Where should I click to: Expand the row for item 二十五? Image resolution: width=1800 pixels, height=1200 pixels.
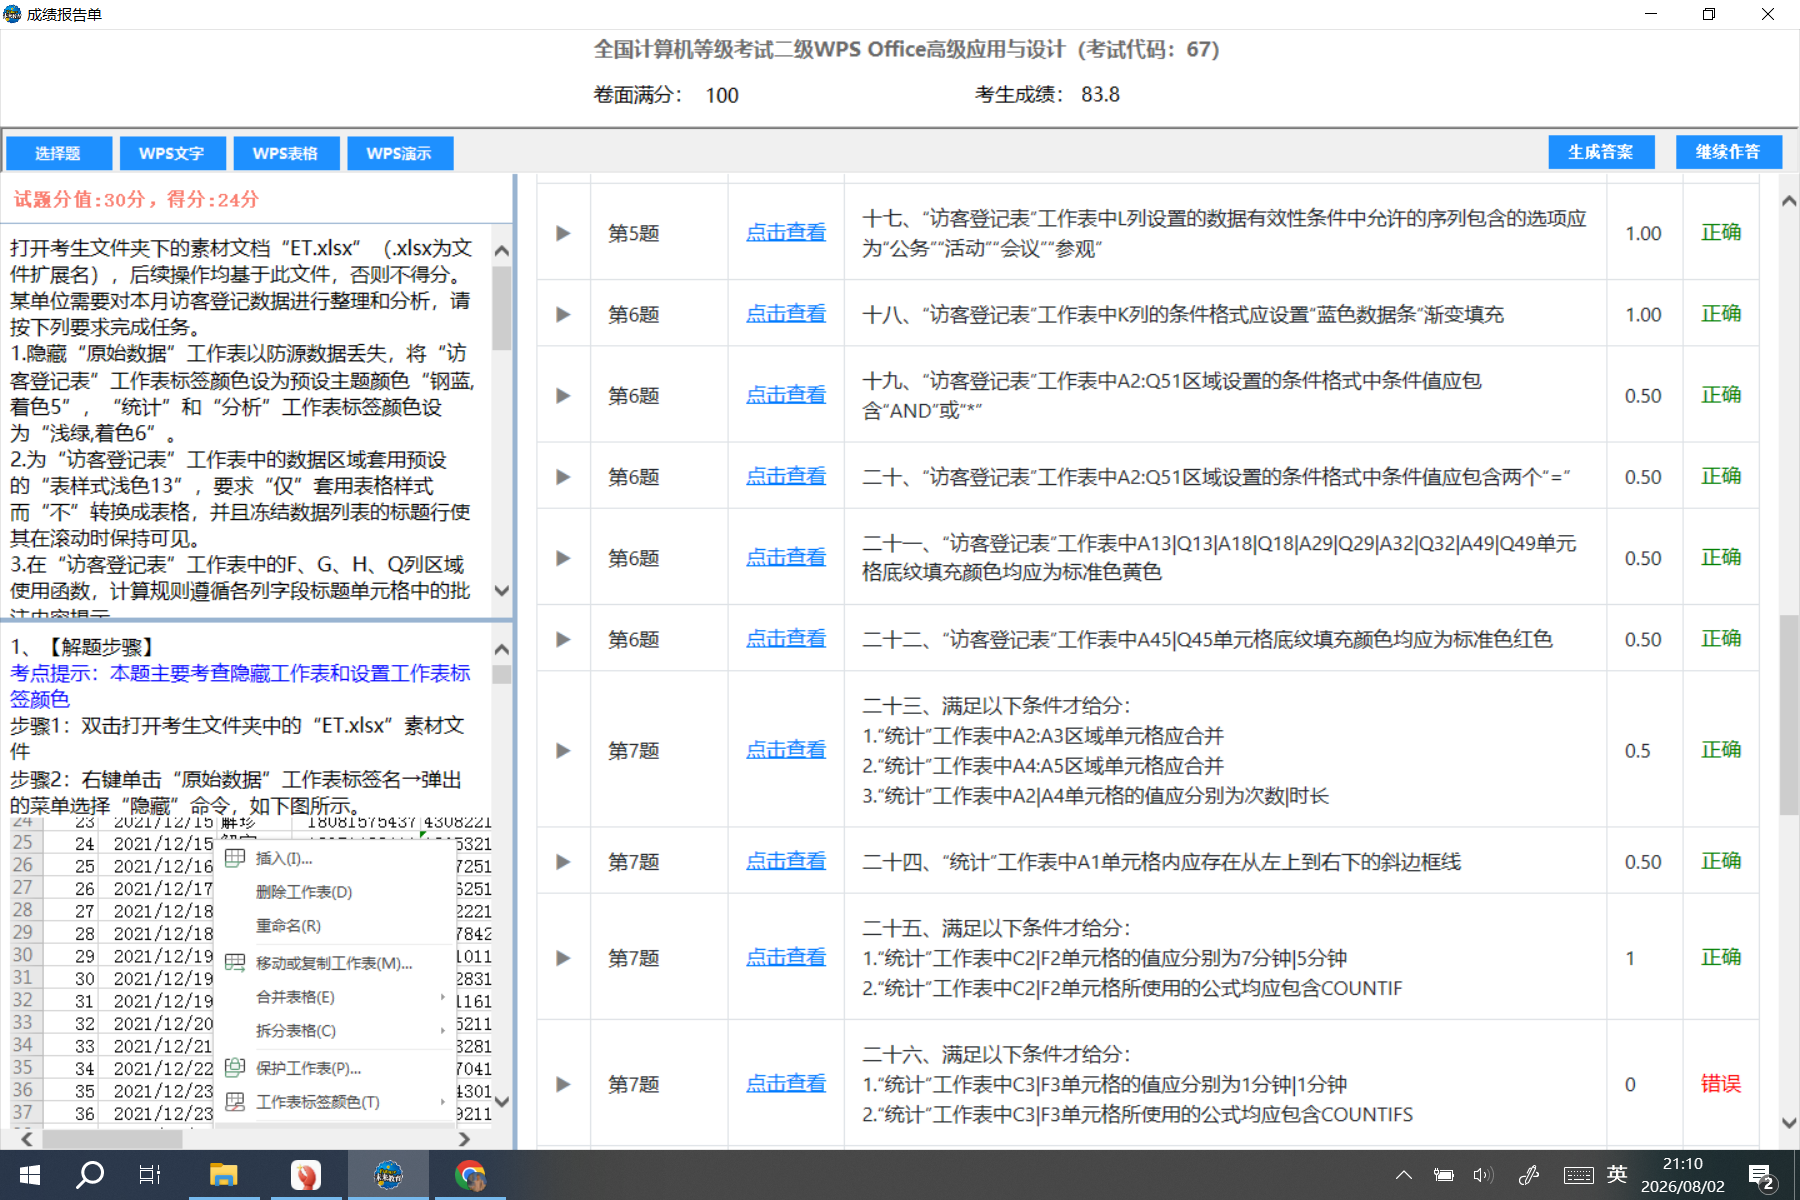[563, 958]
